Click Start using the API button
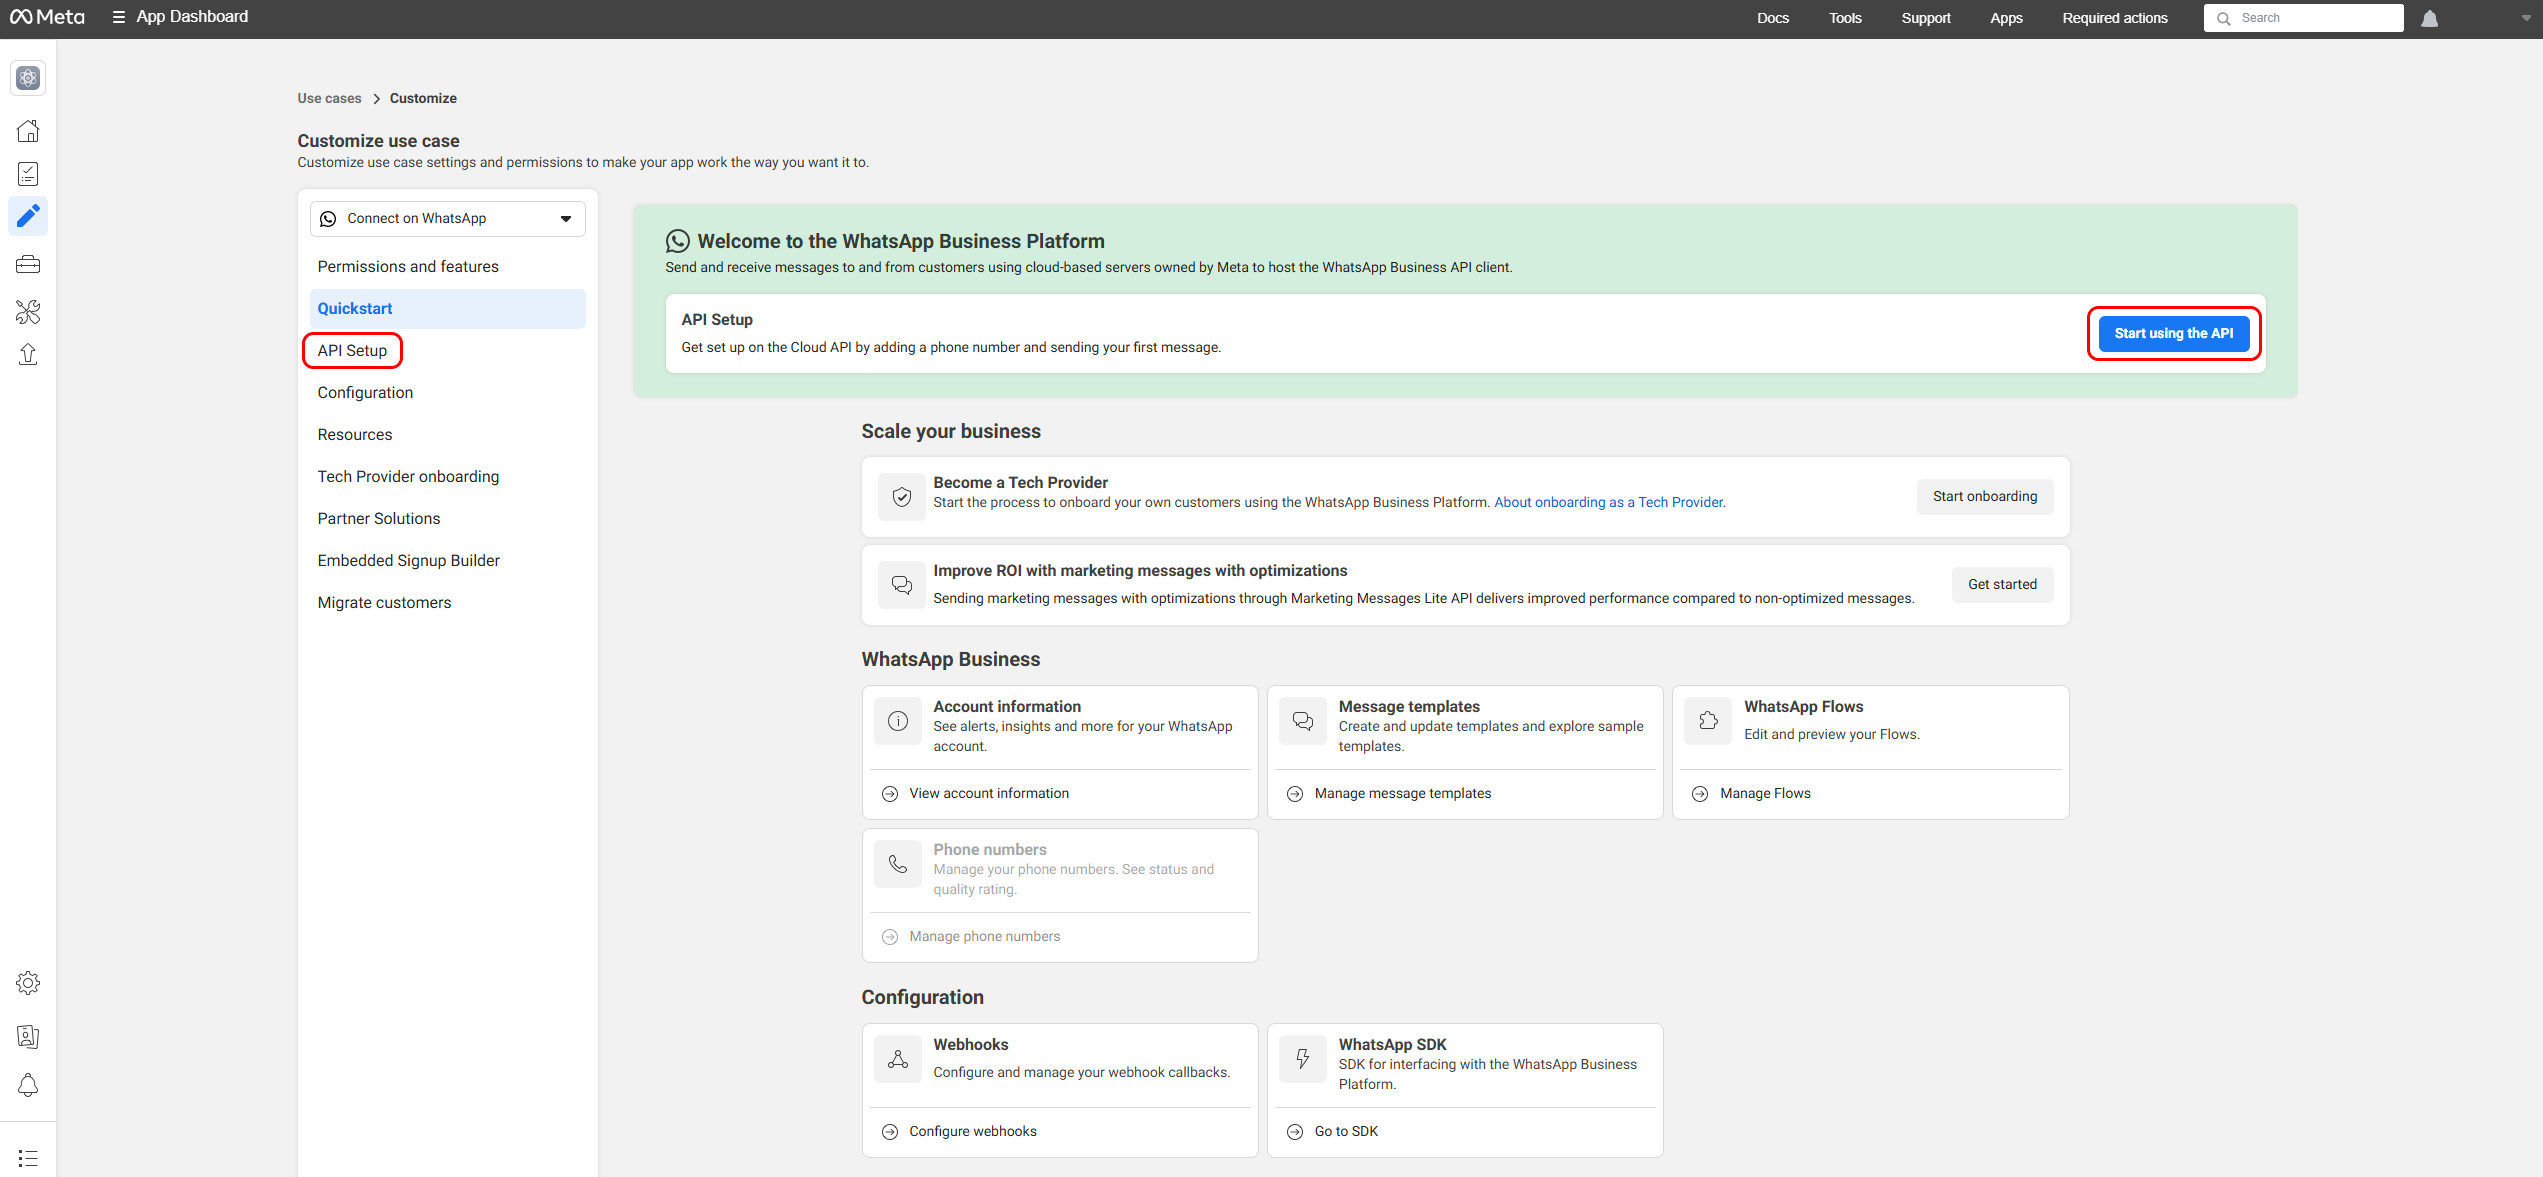2543x1177 pixels. point(2173,334)
